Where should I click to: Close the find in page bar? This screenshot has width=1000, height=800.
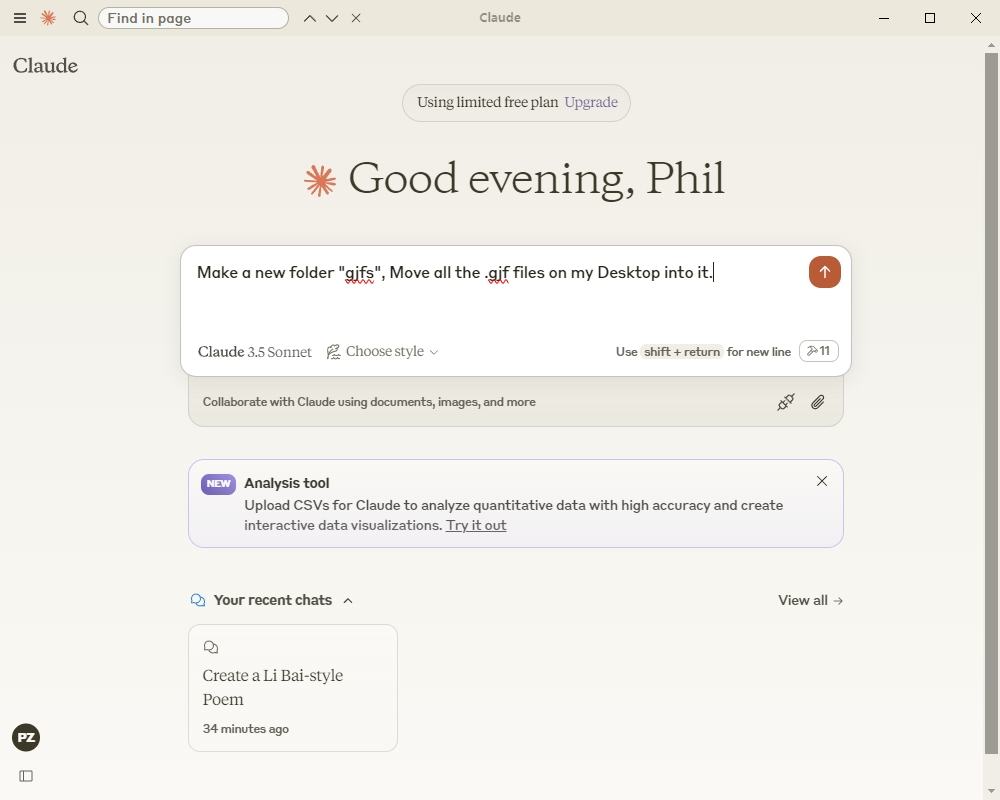356,18
